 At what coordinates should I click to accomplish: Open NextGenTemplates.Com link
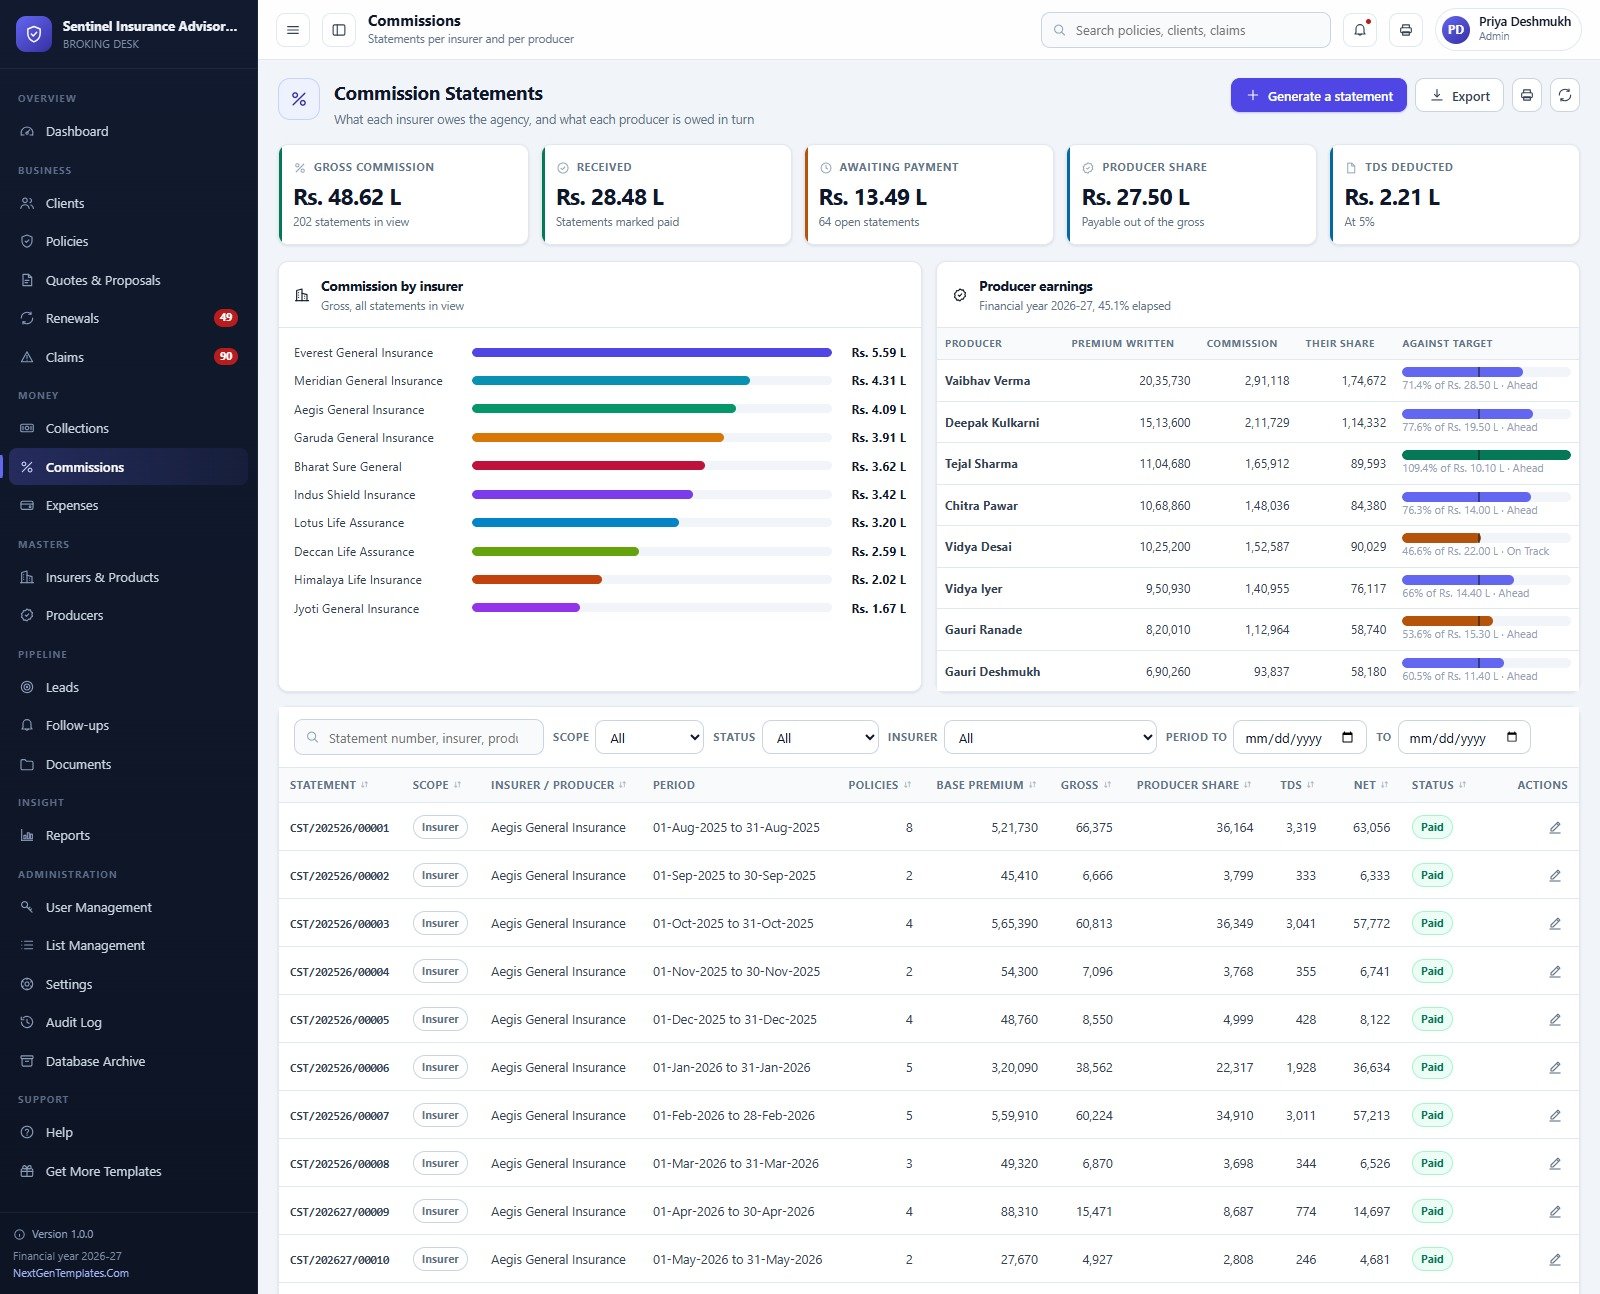[x=71, y=1274]
